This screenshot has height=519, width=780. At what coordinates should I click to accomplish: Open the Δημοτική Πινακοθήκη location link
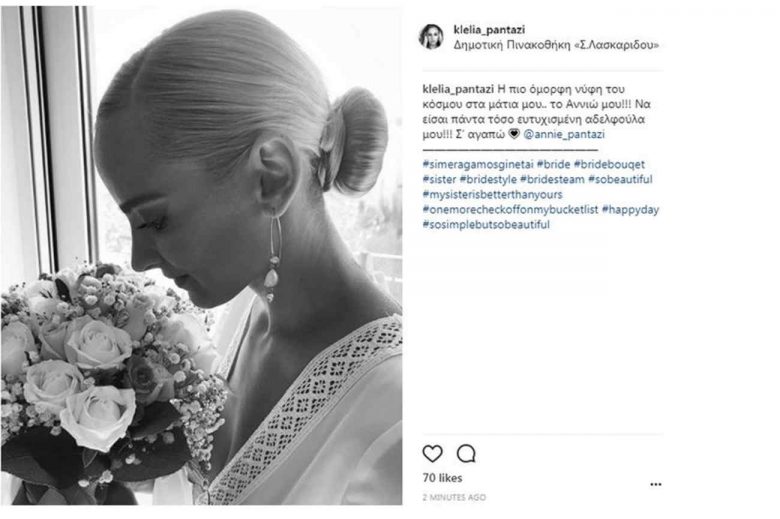click(x=556, y=45)
